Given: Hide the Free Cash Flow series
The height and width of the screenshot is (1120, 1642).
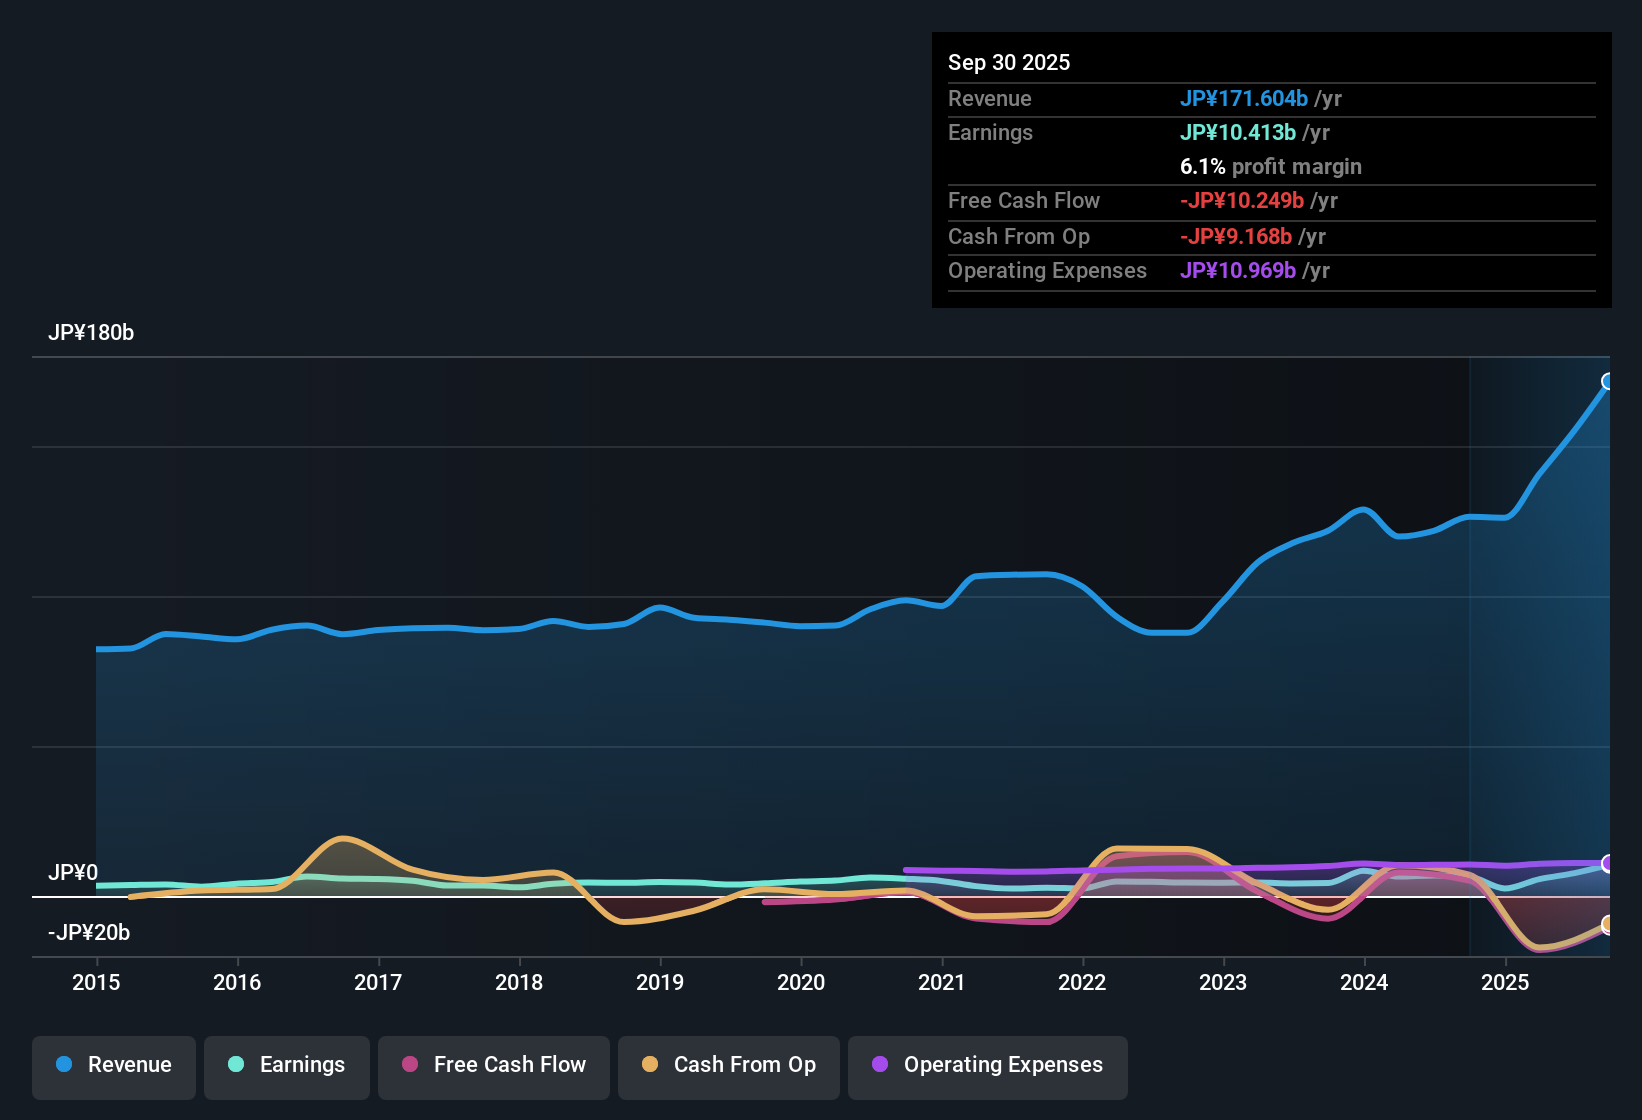Looking at the screenshot, I should pos(493,1065).
